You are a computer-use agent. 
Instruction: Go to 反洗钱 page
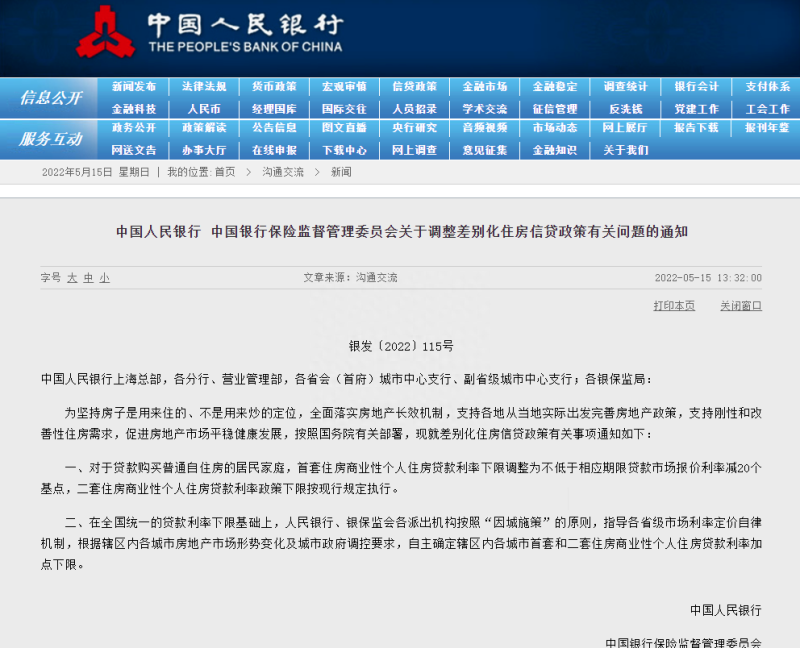point(626,109)
